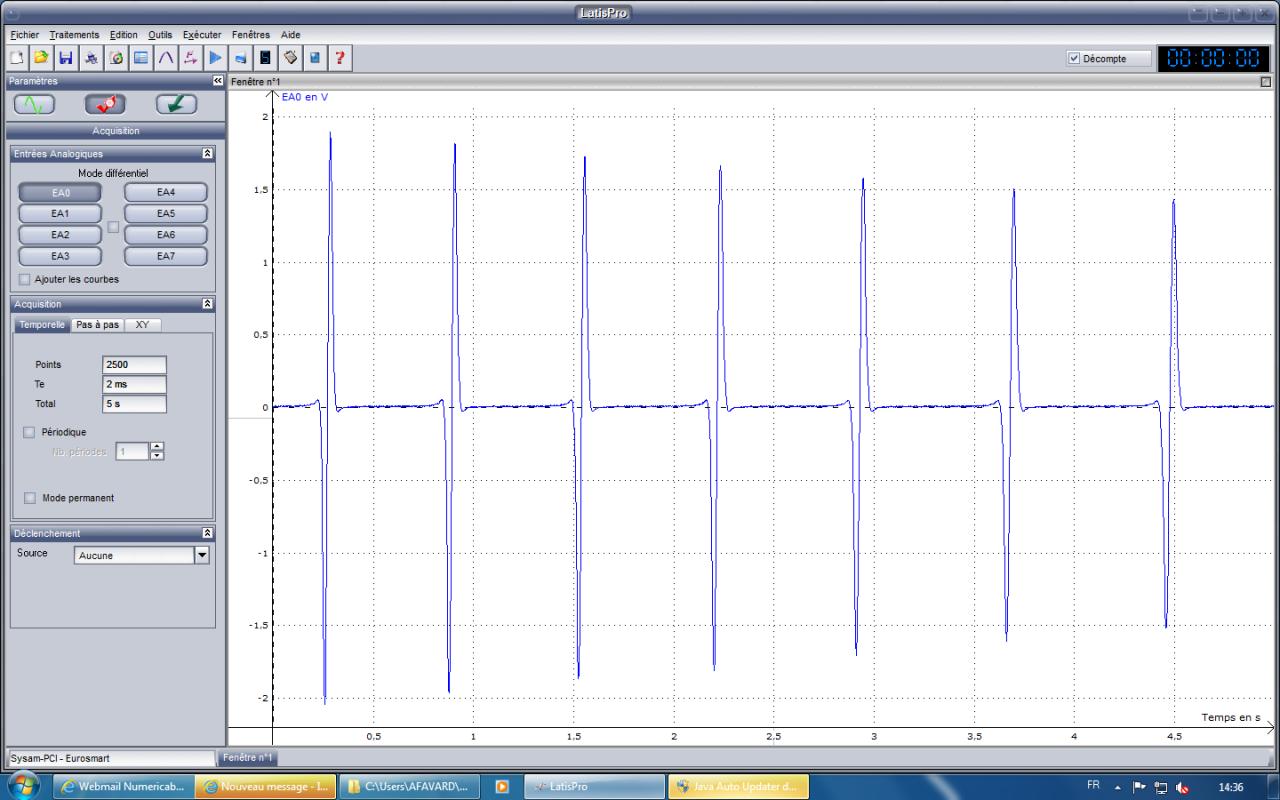This screenshot has width=1280, height=800.
Task: Switch to the Pas à pas tab
Action: point(98,325)
